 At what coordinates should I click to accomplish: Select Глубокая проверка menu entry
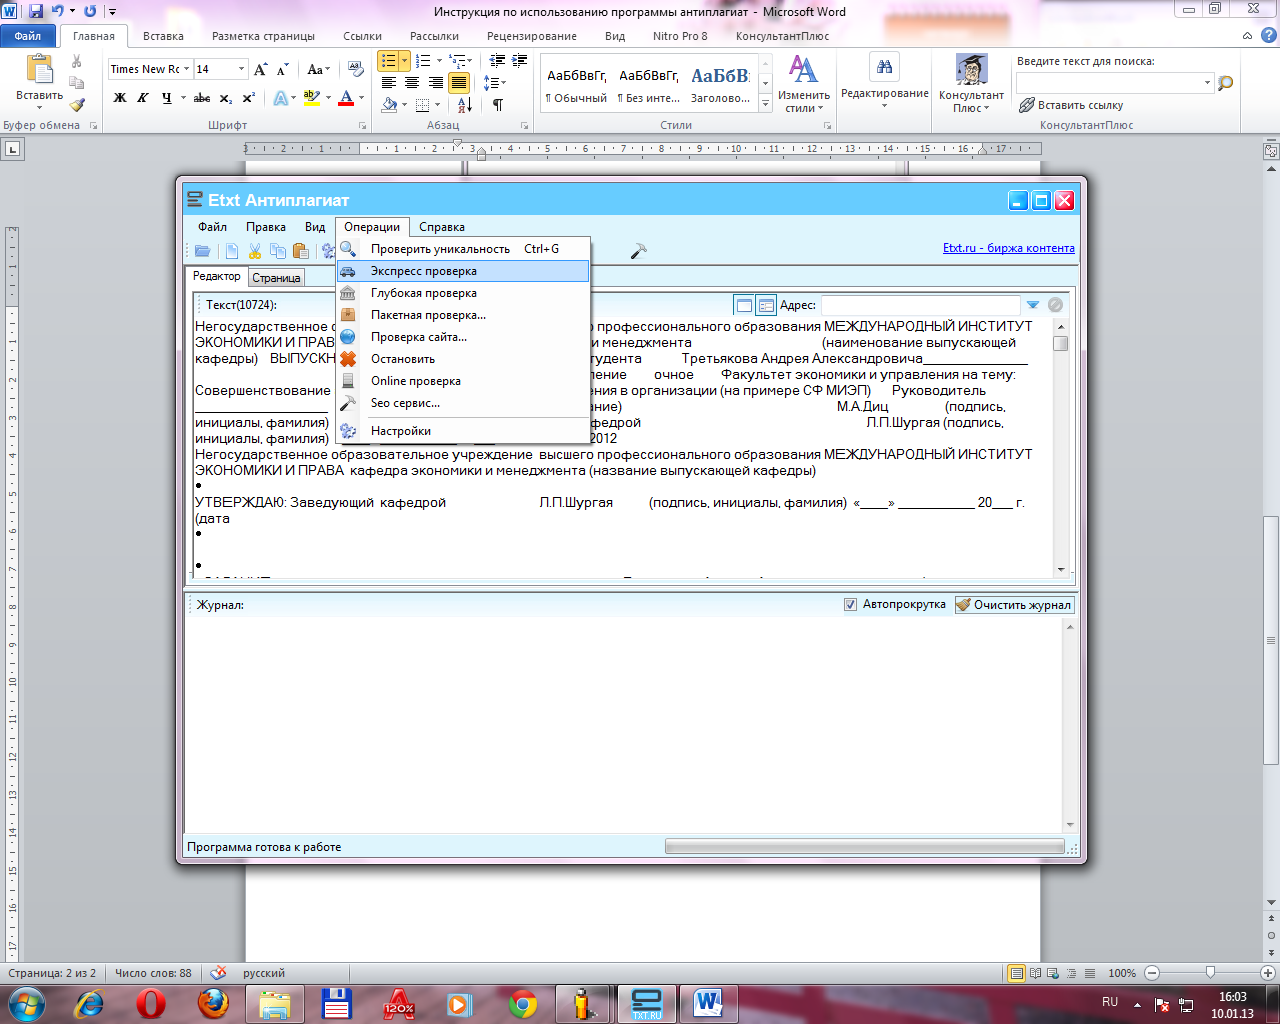point(463,293)
